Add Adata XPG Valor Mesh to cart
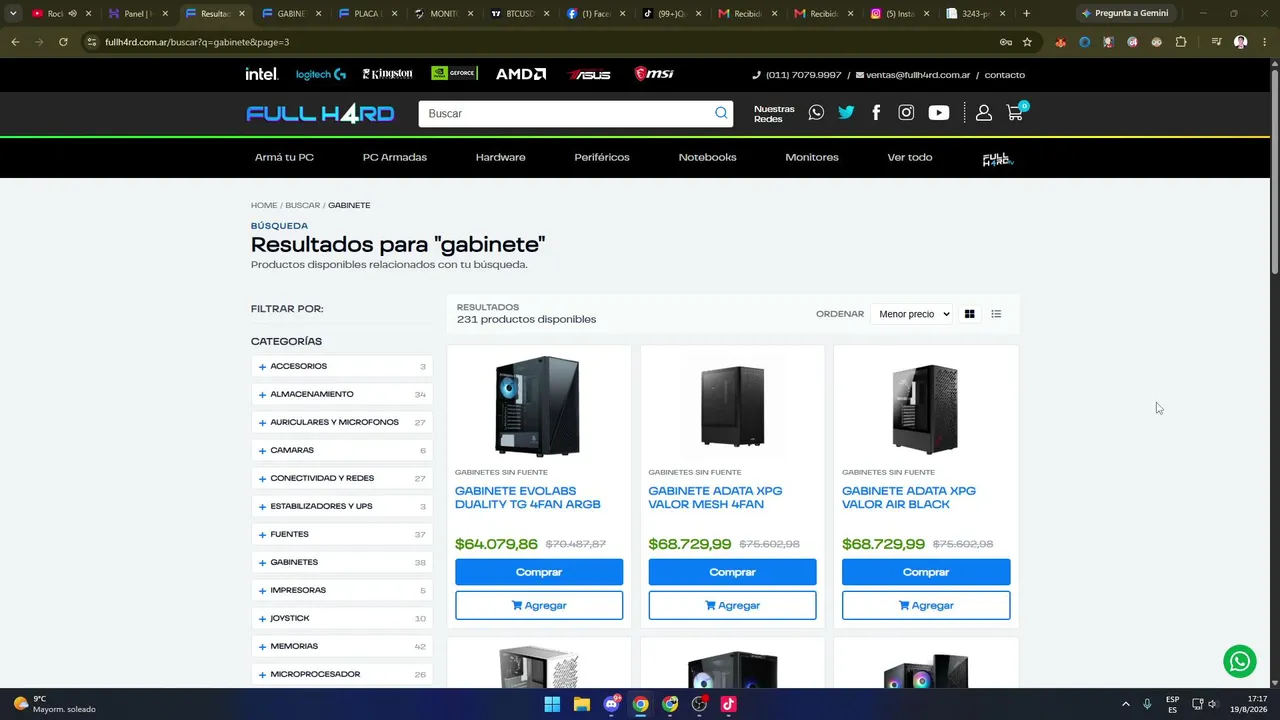 [x=732, y=605]
